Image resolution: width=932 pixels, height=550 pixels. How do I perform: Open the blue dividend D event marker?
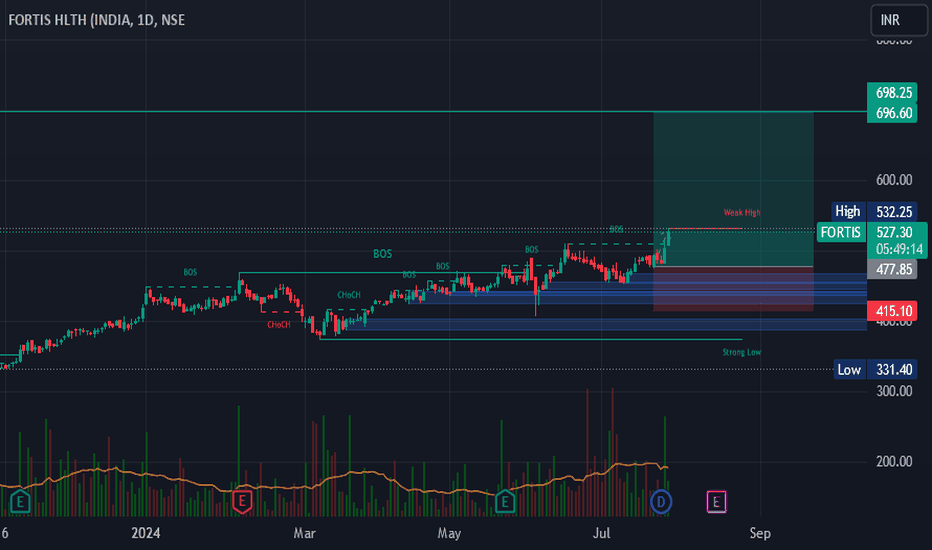[660, 502]
